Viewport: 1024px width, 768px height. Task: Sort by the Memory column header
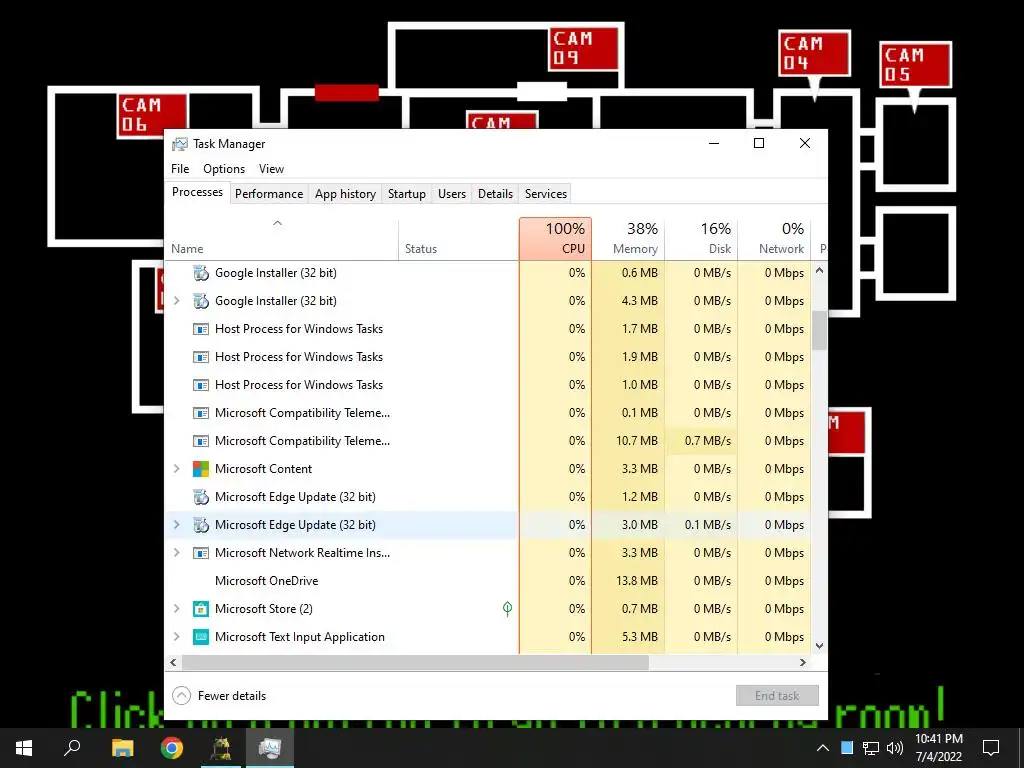pos(628,238)
